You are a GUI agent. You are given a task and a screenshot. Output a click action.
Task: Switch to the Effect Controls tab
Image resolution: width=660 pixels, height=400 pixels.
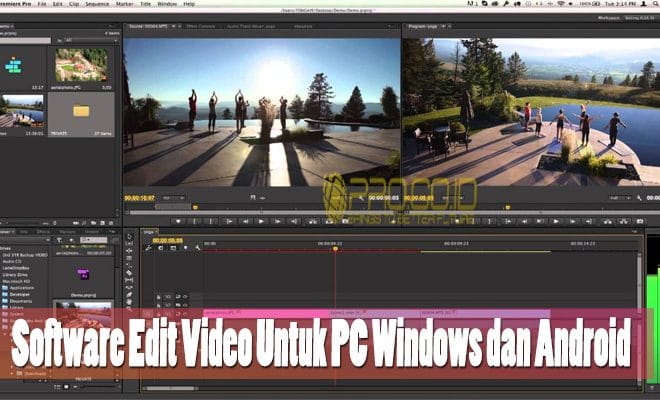(201, 26)
